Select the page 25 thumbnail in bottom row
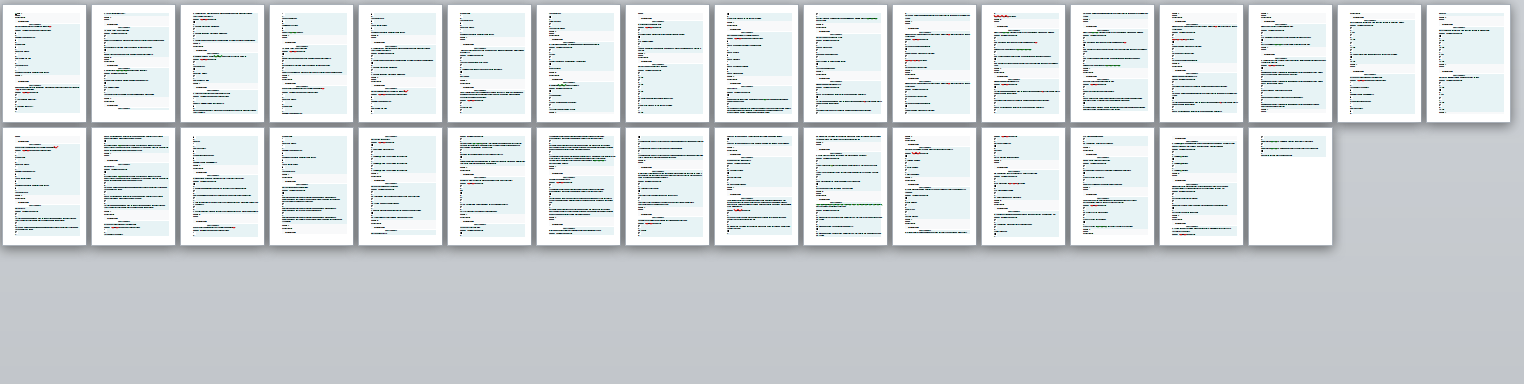Screen dimensions: 1524x384 pos(667,186)
